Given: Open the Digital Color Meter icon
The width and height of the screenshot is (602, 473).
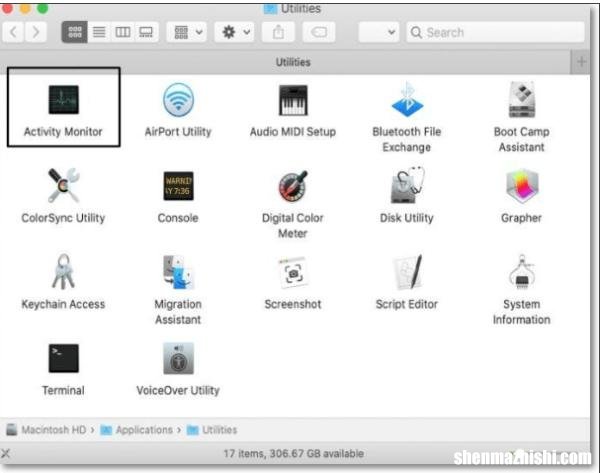Looking at the screenshot, I should [x=293, y=186].
